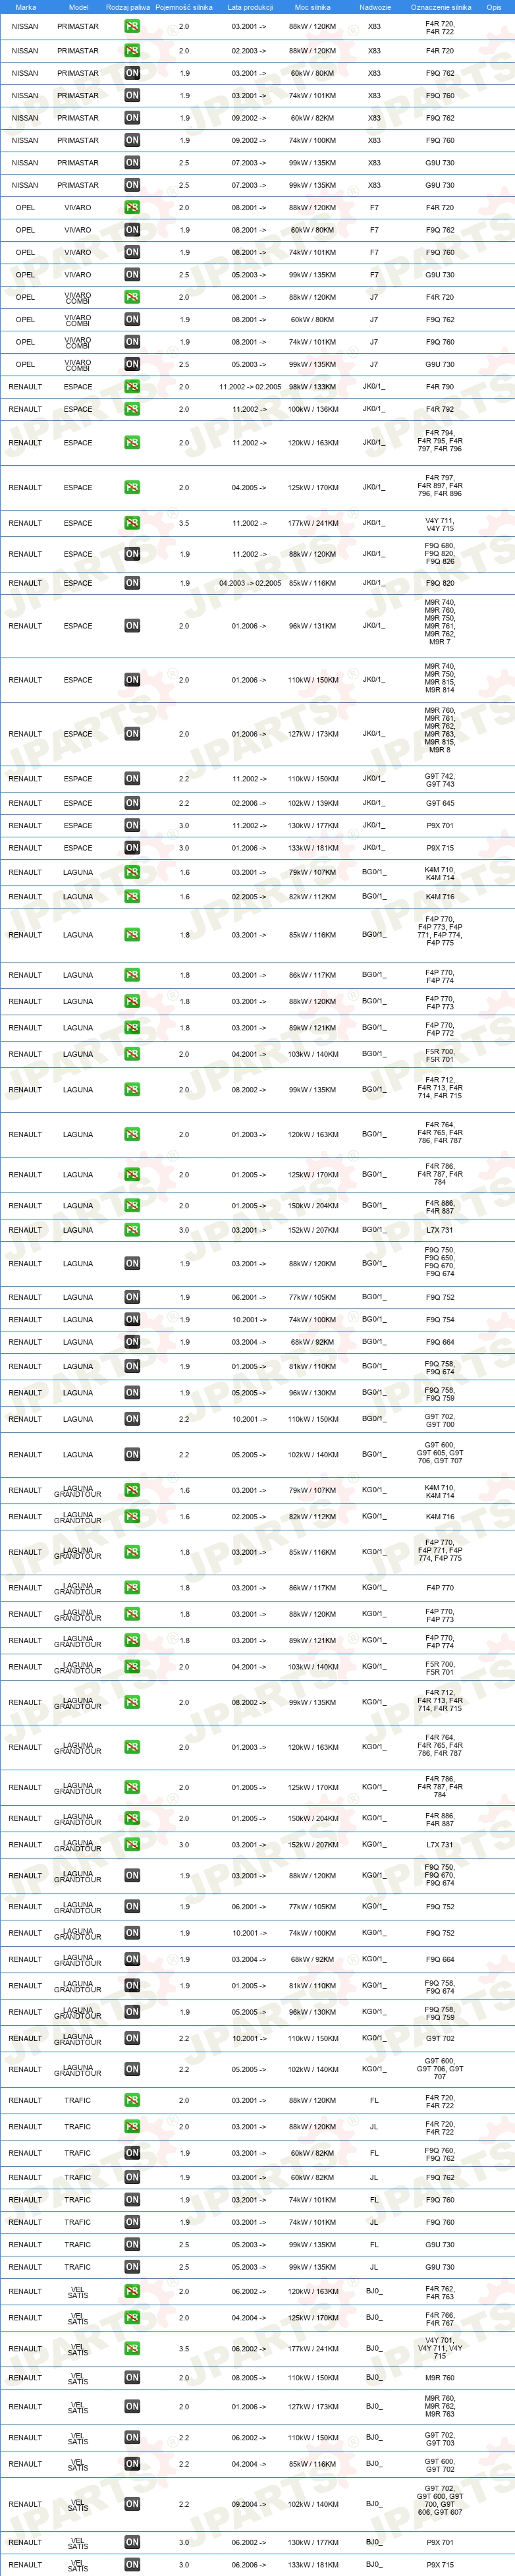This screenshot has height=2576, width=515.
Task: Click petrol icon for Laguna BG0/1_ 1.6 79kW/107KM
Action: point(132,872)
